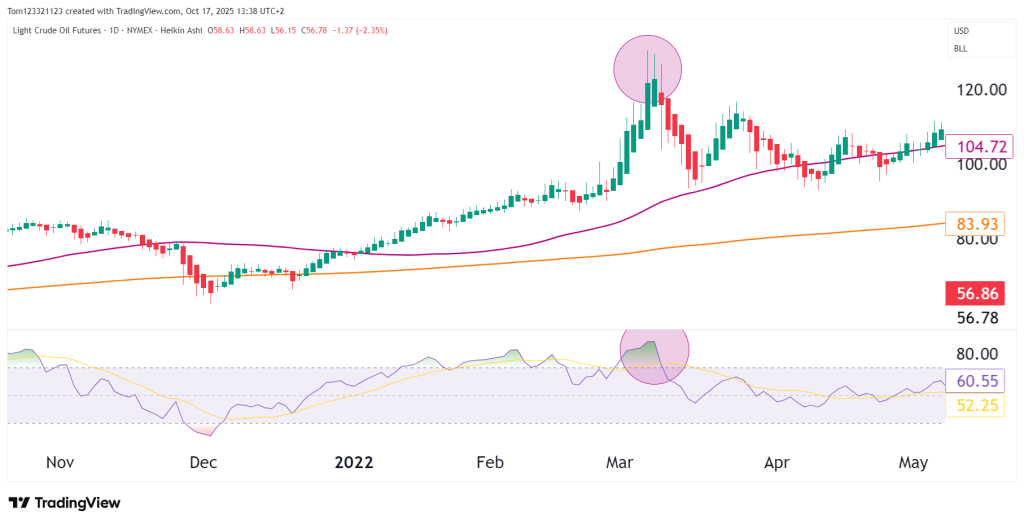Click the red 56.86 current price tag
This screenshot has height=524, width=1024.
pos(980,294)
